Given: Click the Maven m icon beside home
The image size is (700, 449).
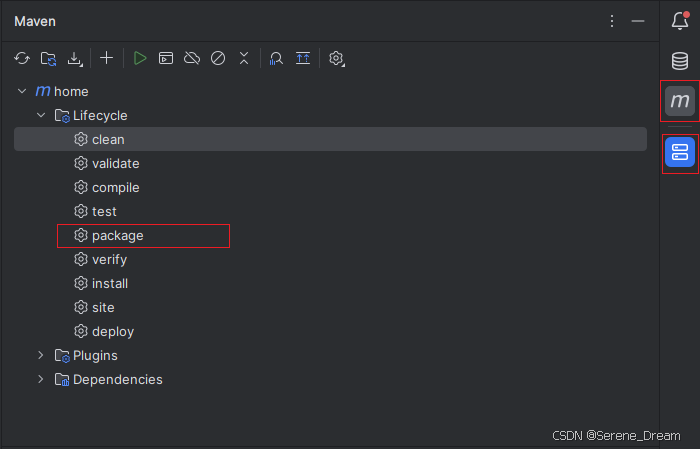Looking at the screenshot, I should (x=43, y=91).
